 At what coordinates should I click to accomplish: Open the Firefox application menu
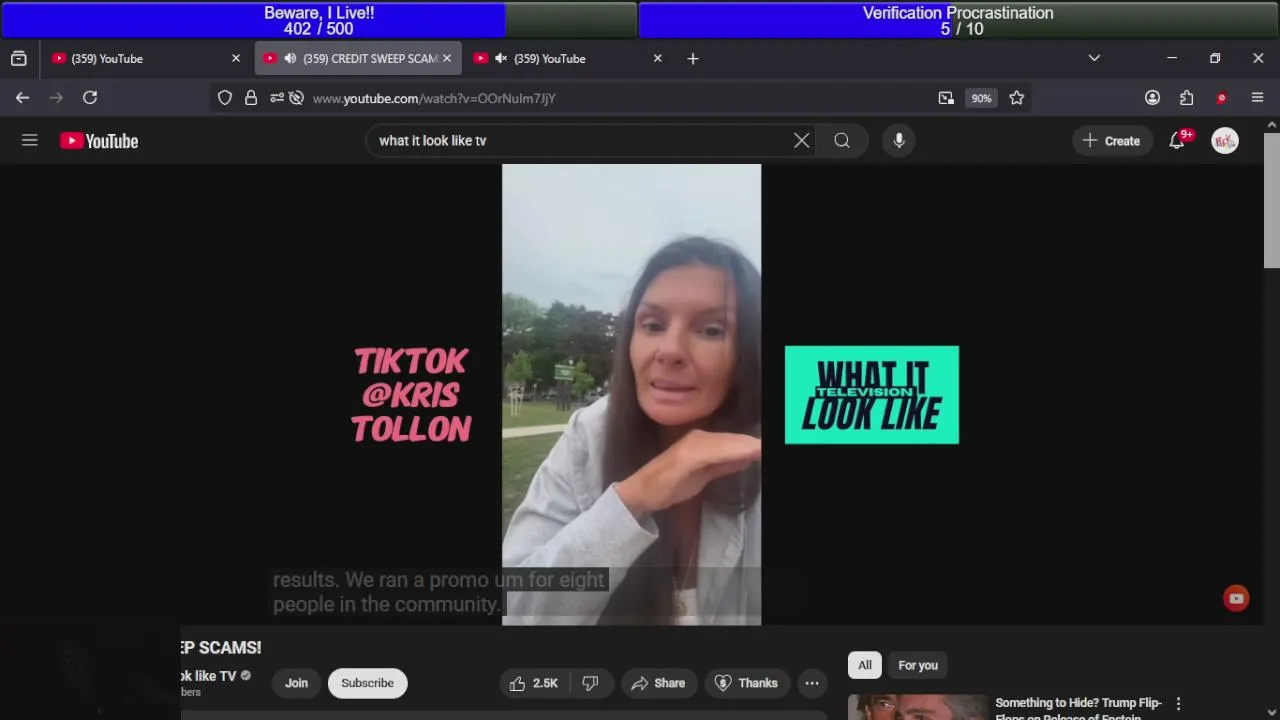1257,98
